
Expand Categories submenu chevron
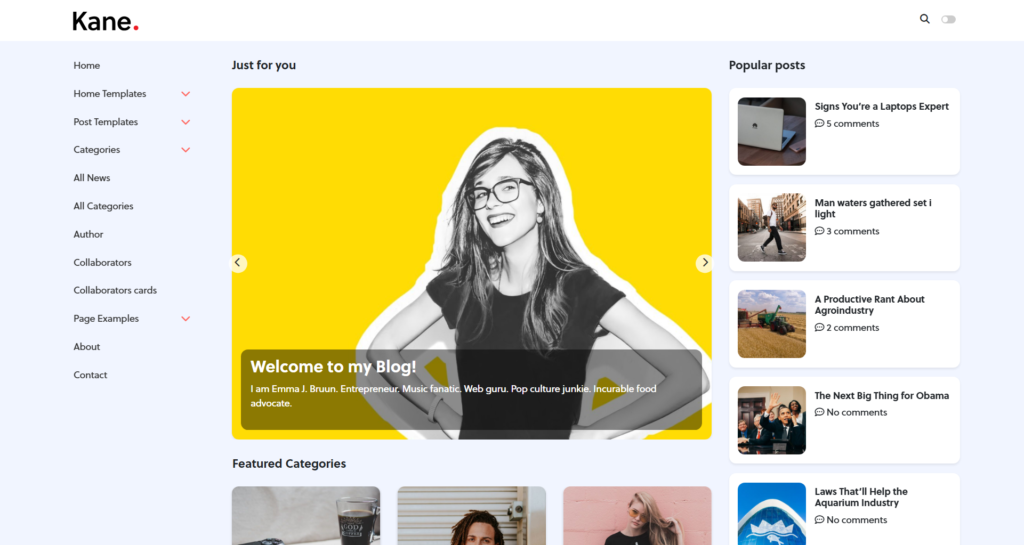click(185, 150)
